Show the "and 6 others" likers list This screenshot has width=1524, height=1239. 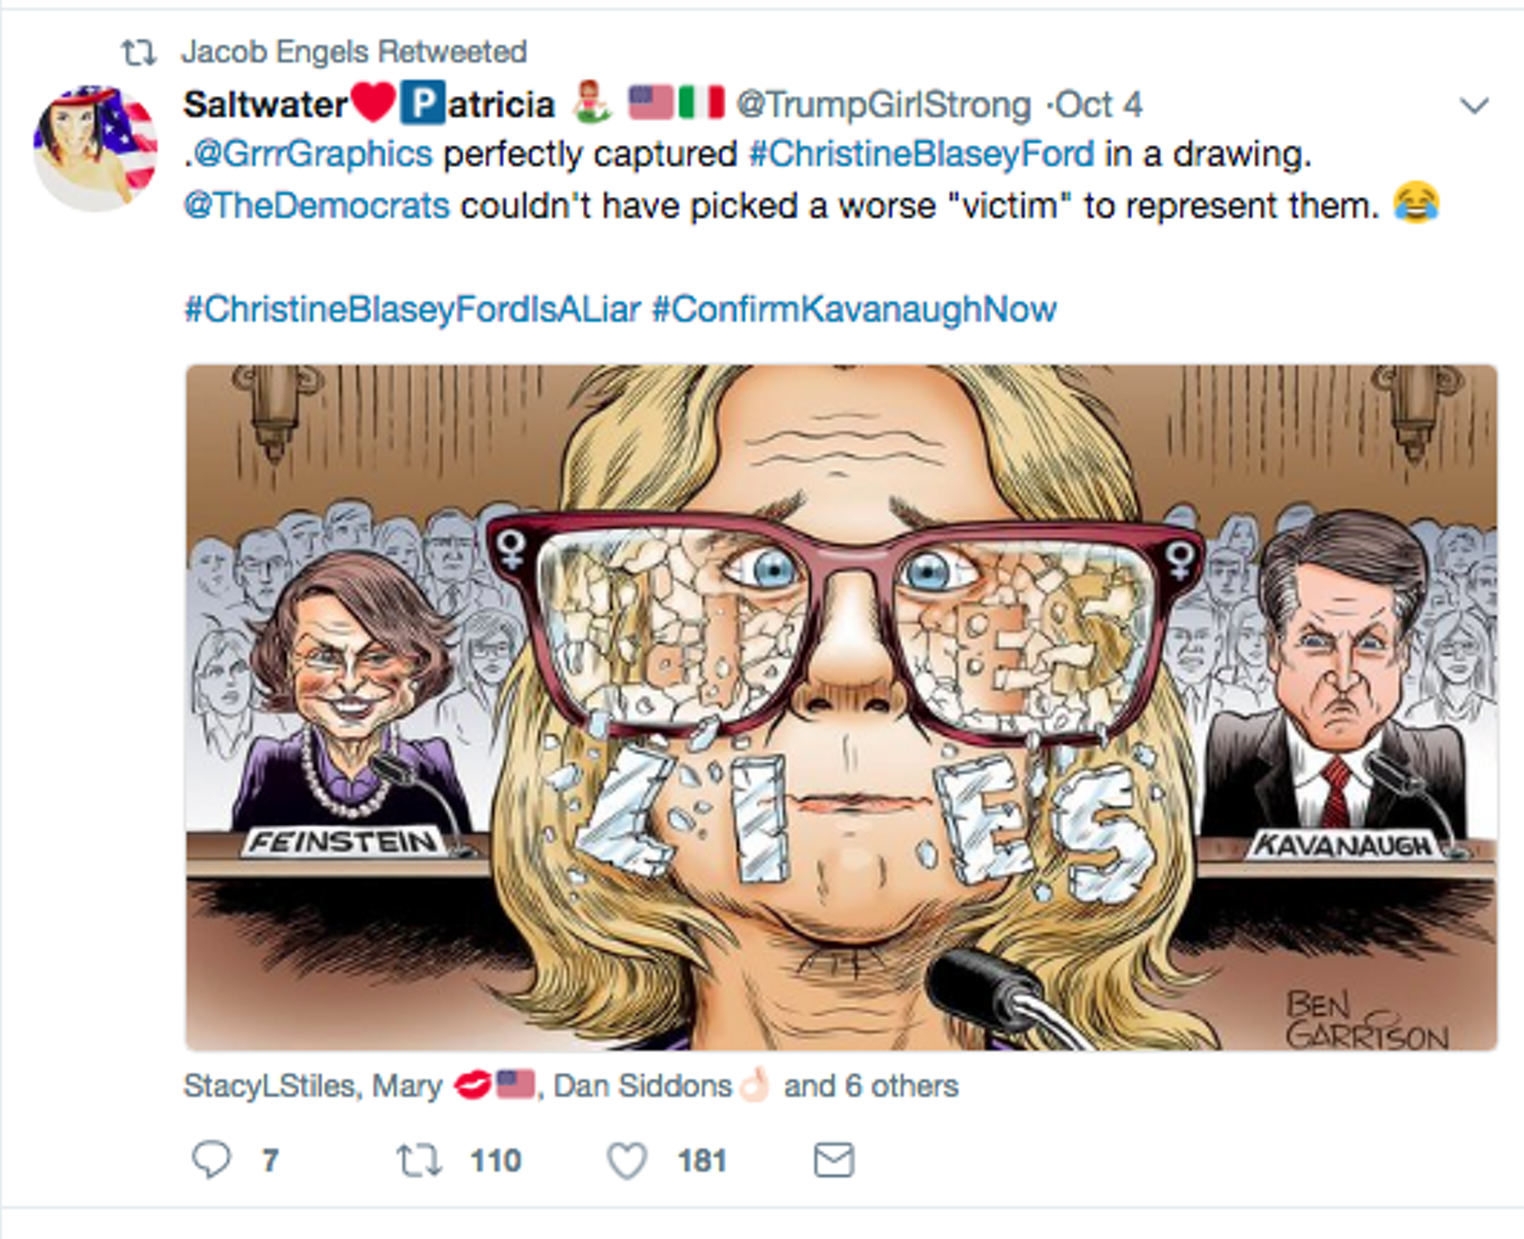(x=871, y=1086)
